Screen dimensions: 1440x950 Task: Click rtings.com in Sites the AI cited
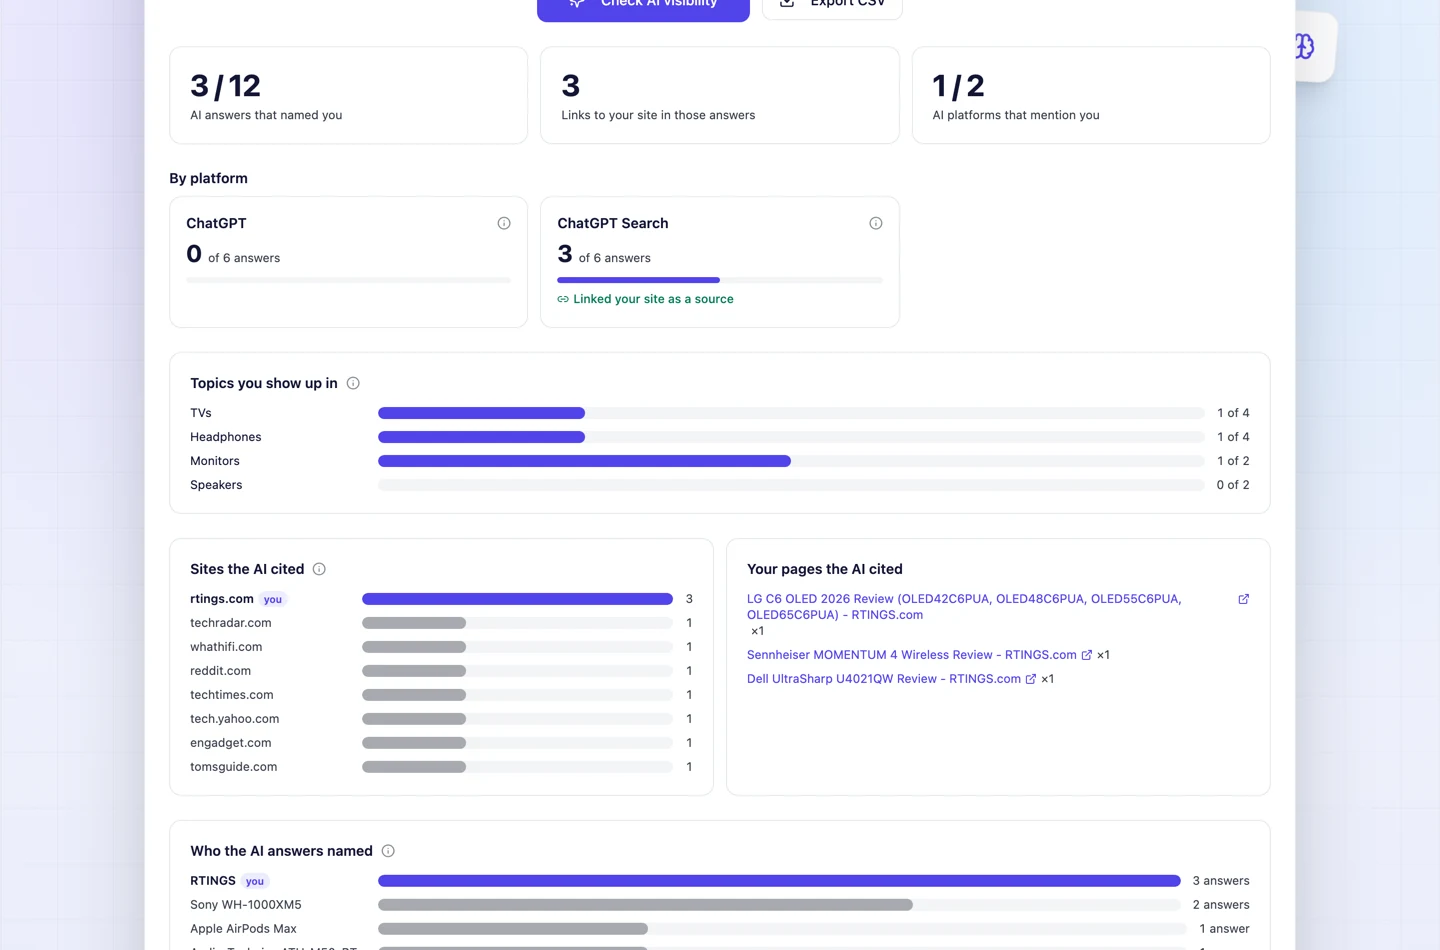click(x=222, y=599)
